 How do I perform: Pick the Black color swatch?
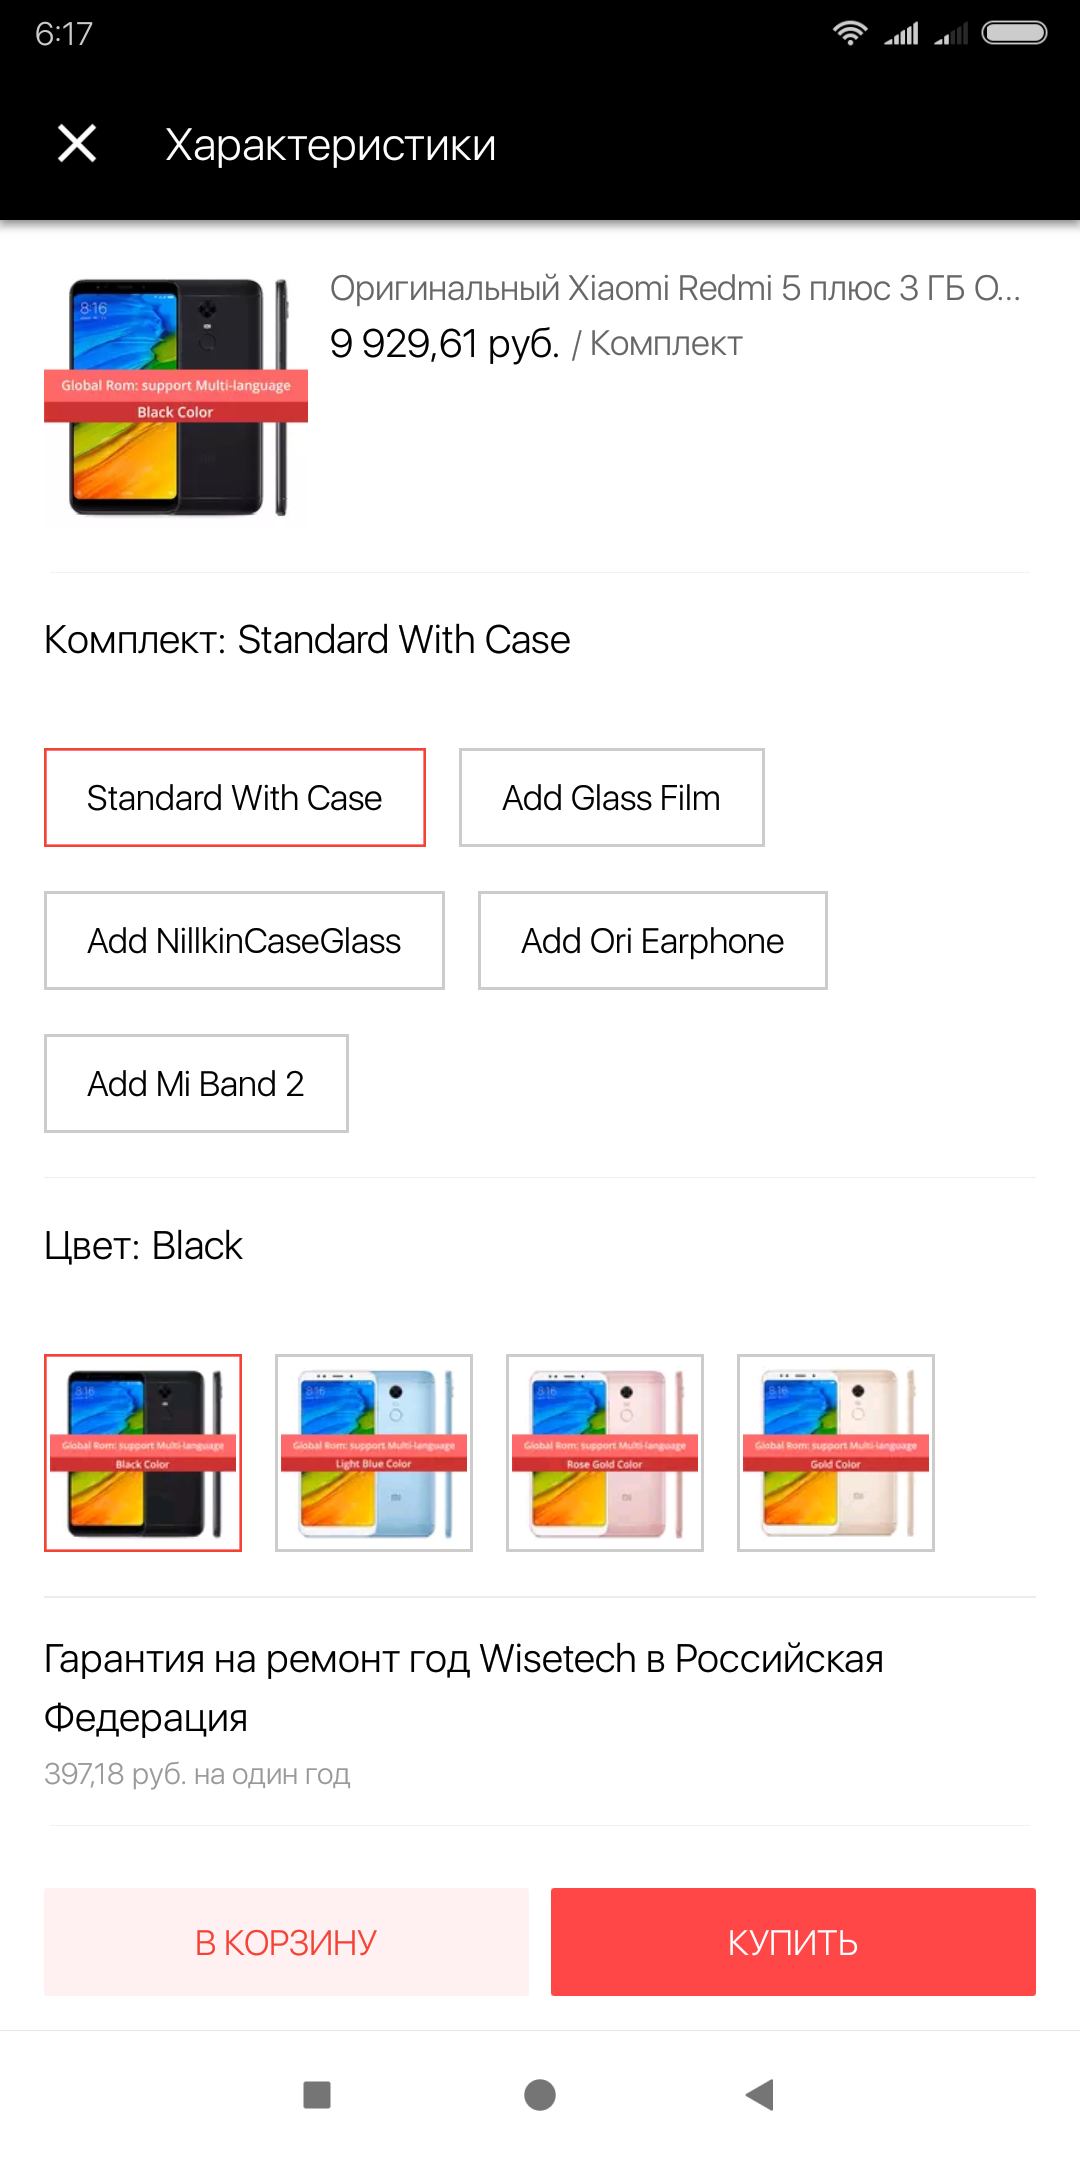[143, 1453]
